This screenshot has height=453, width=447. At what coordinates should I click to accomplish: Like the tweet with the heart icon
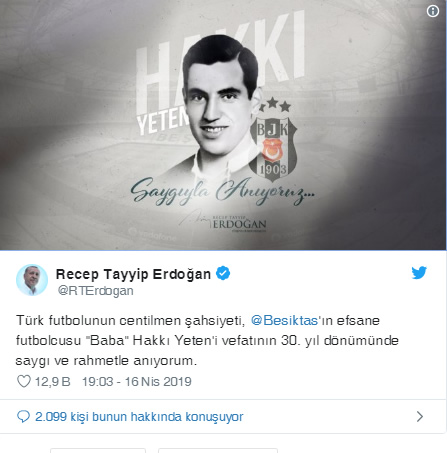pos(24,381)
